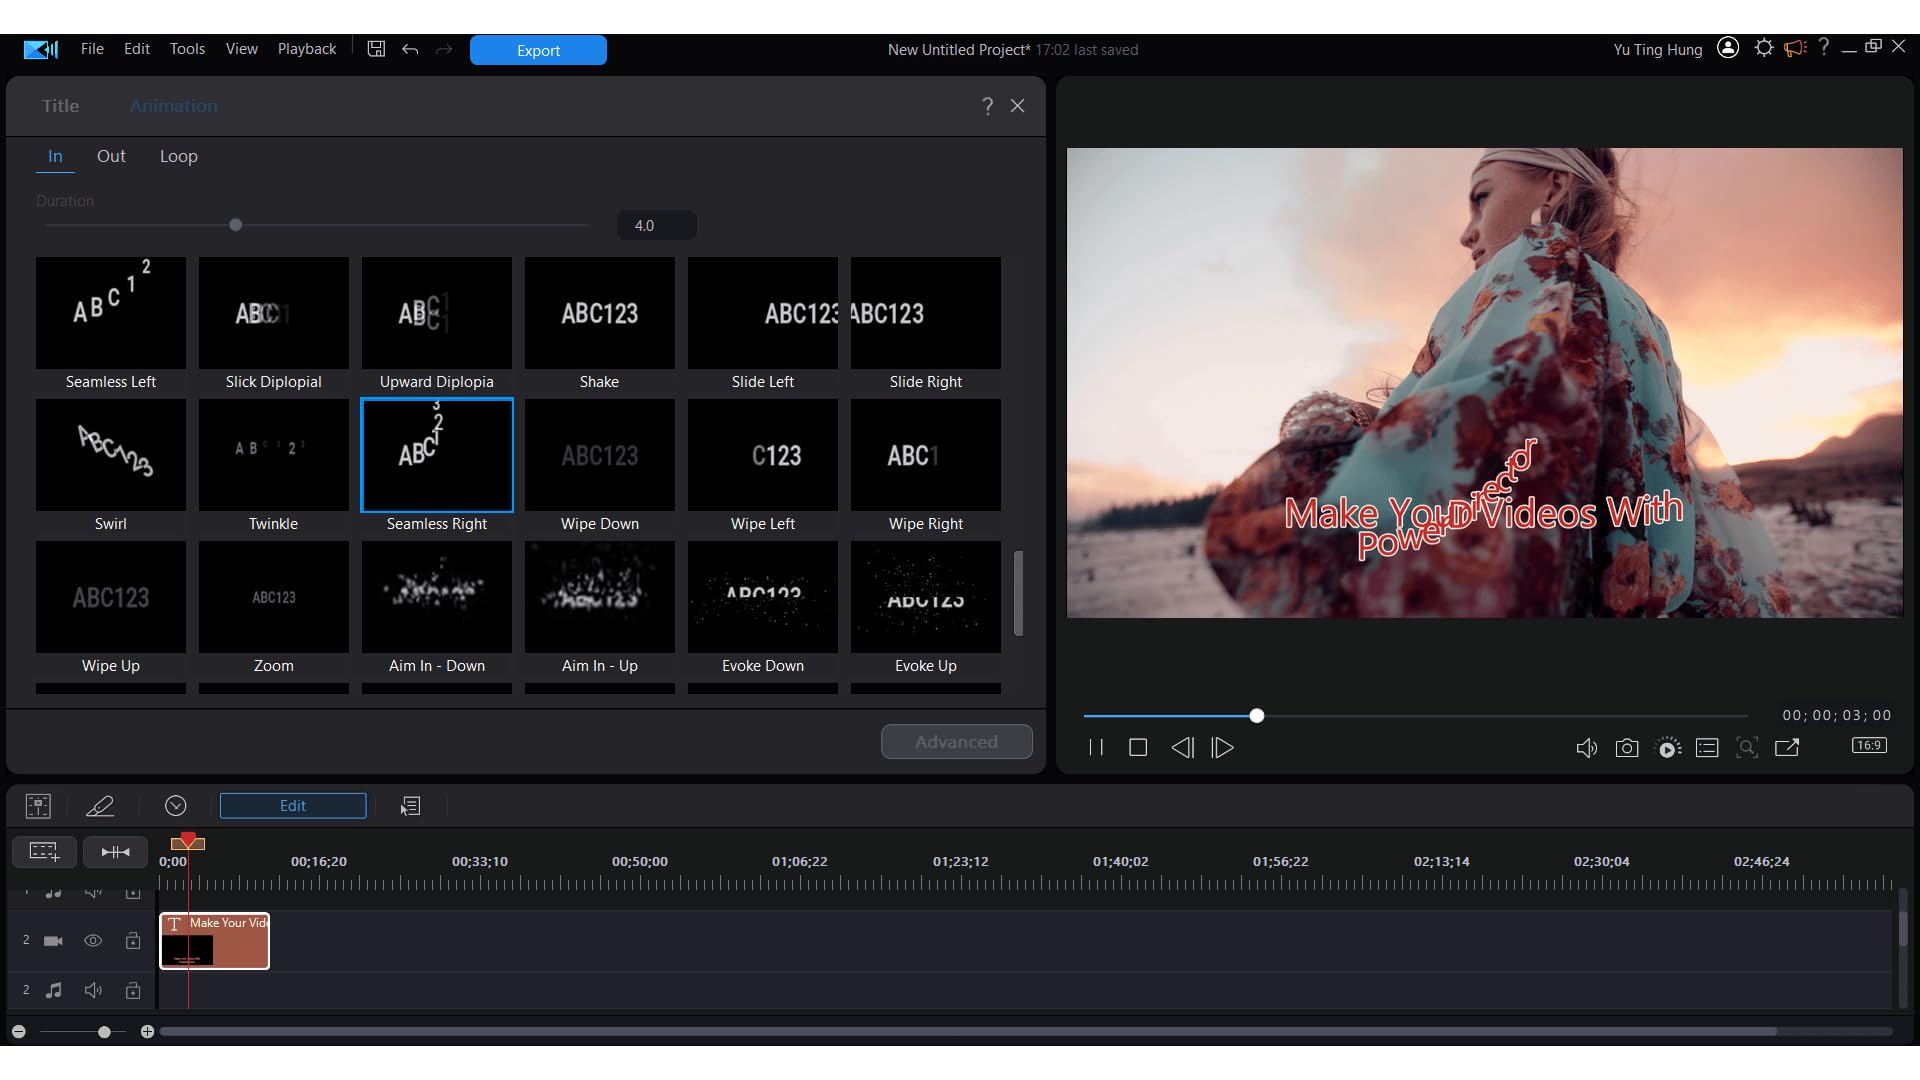The image size is (1920, 1080).
Task: Click the save project icon
Action: pyautogui.click(x=376, y=49)
